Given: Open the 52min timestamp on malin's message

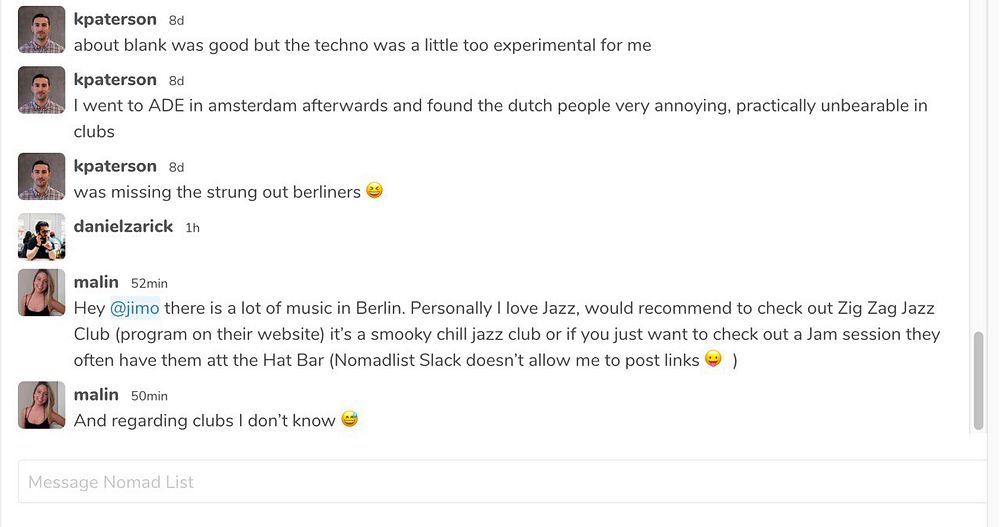Looking at the screenshot, I should click(x=149, y=284).
